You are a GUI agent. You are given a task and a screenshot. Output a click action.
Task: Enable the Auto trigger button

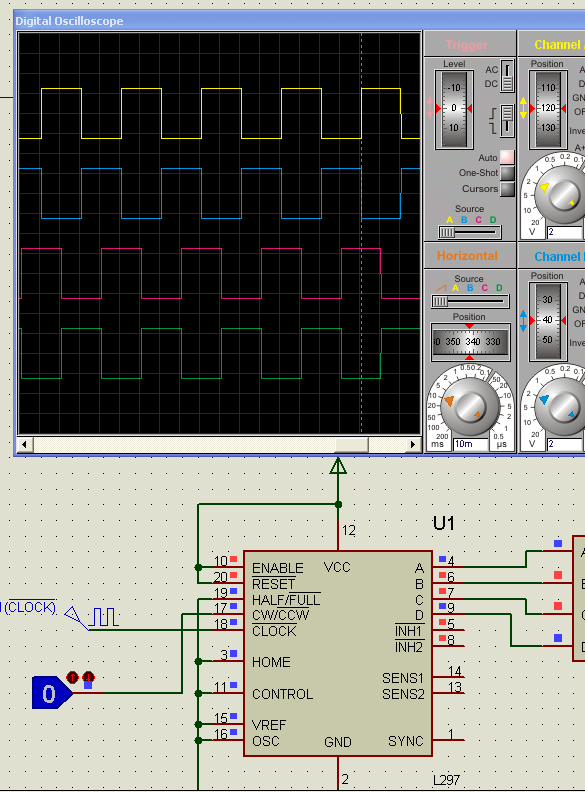pos(507,157)
